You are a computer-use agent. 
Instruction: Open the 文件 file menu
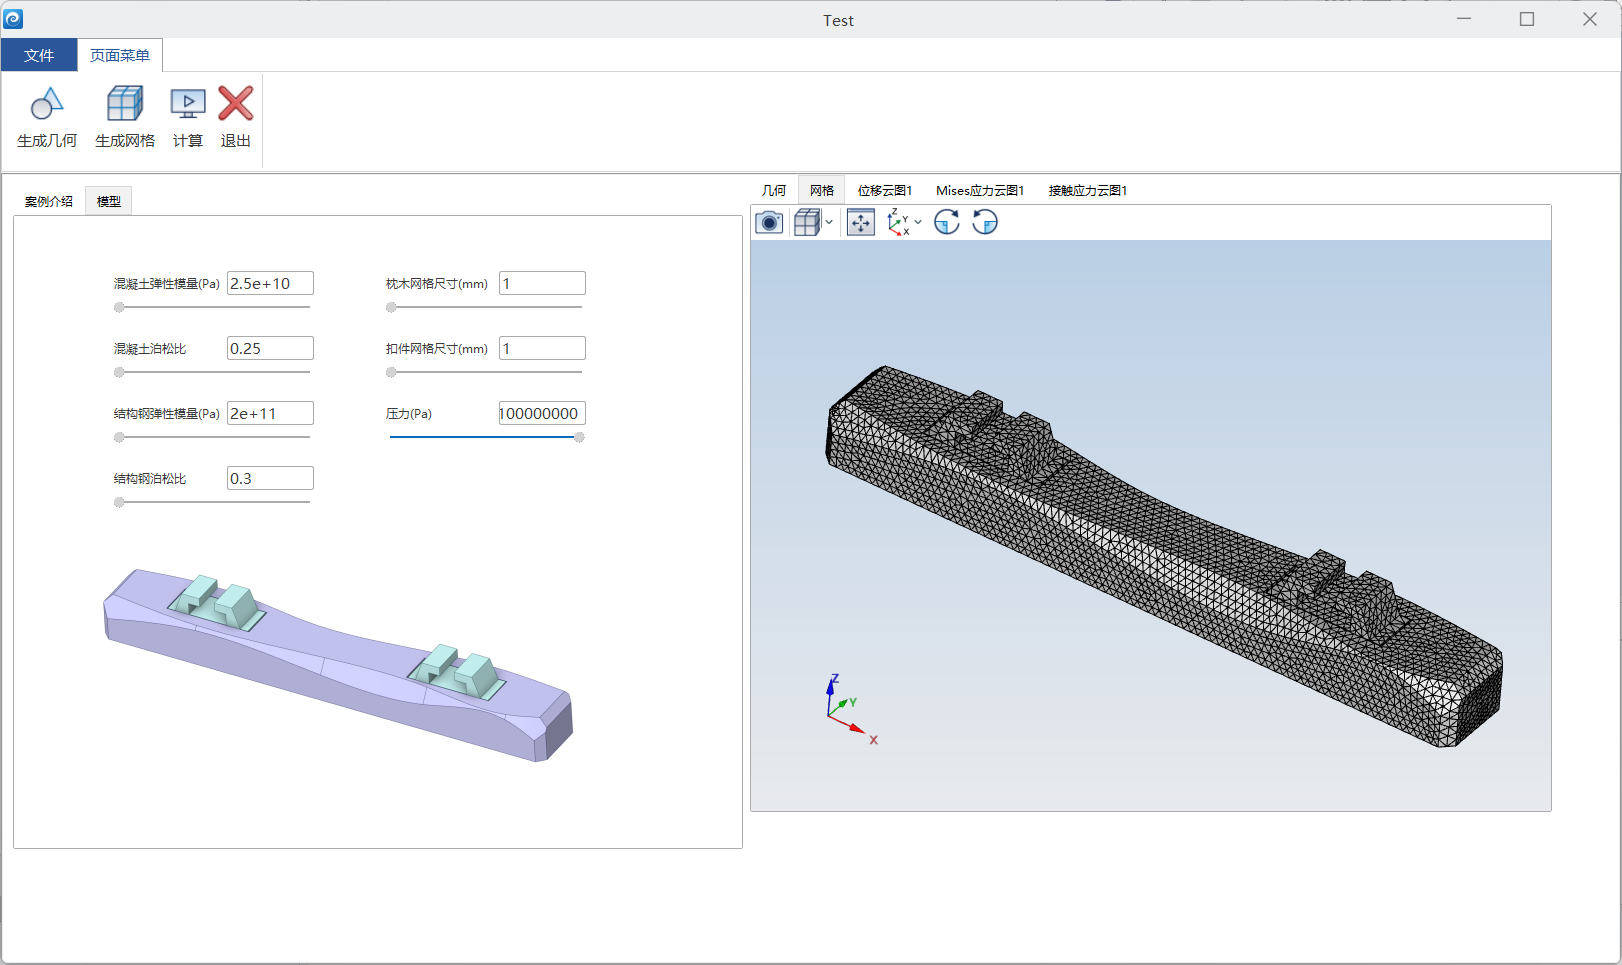coord(39,55)
